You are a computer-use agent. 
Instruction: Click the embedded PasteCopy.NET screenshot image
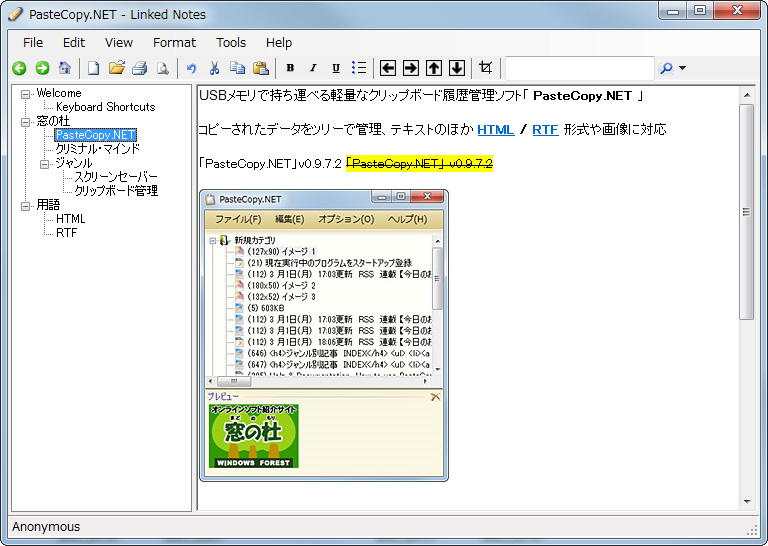tap(324, 335)
